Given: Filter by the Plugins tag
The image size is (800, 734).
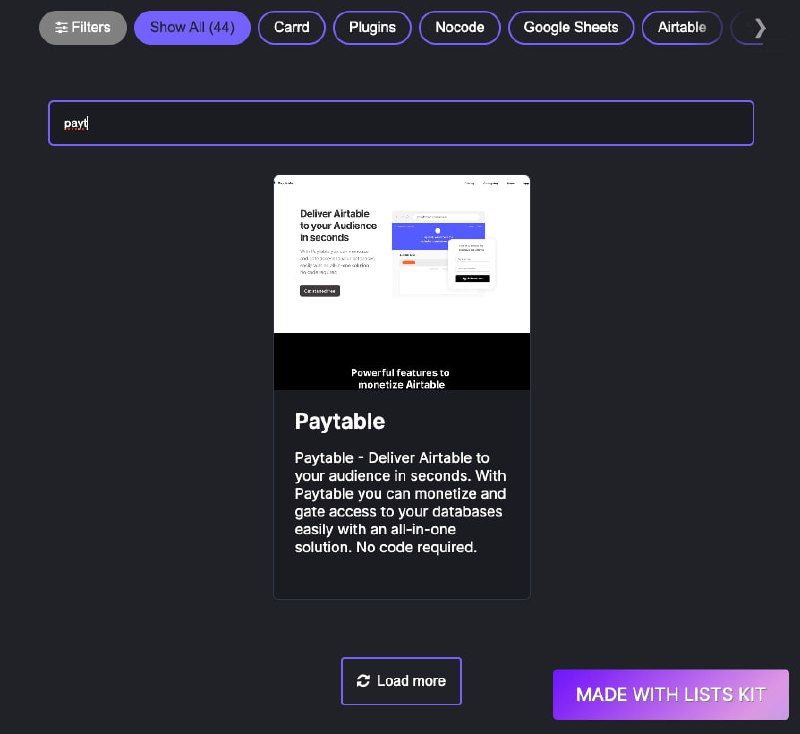Looking at the screenshot, I should [x=372, y=28].
